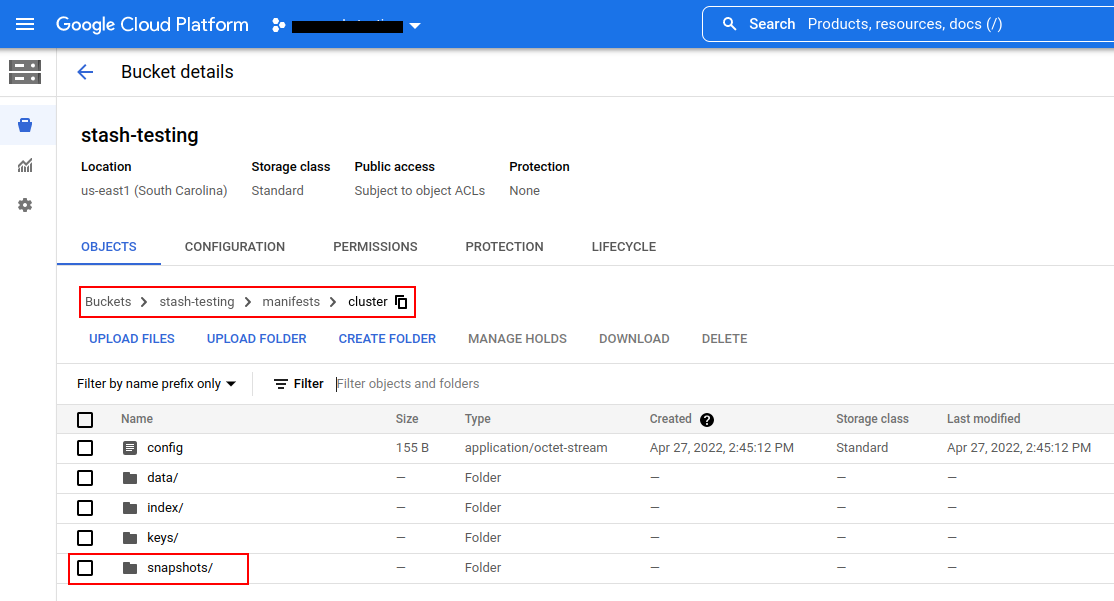Open the Buckets browser sidebar icon
The width and height of the screenshot is (1114, 601).
(x=25, y=125)
